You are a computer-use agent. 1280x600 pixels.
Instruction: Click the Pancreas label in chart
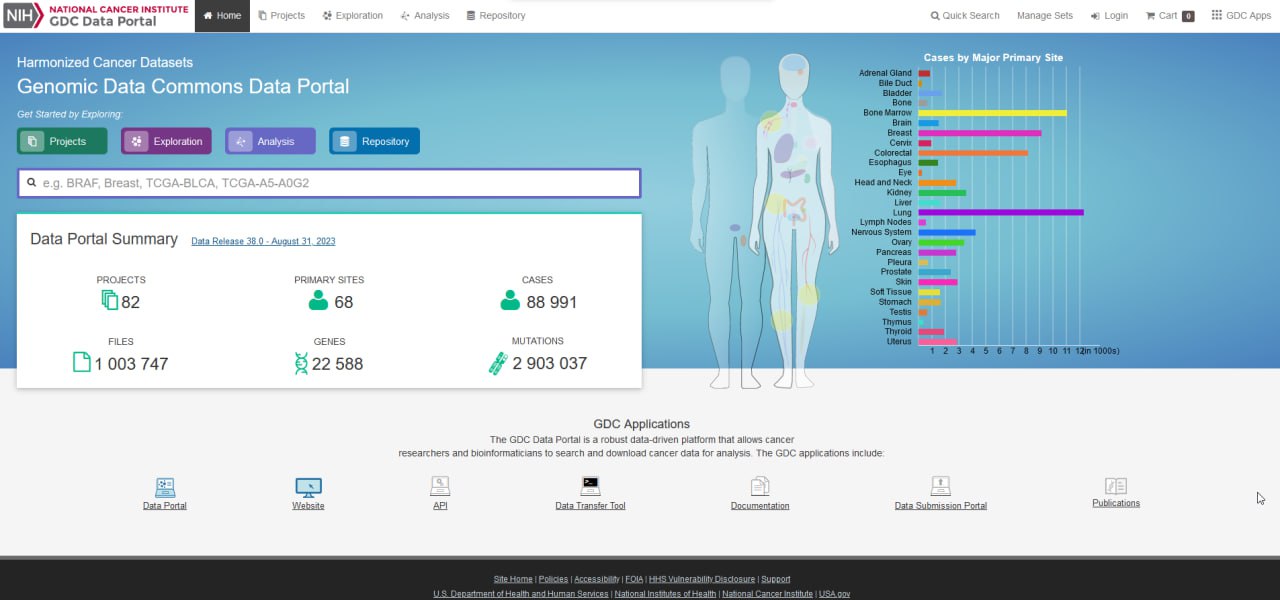pyautogui.click(x=894, y=252)
